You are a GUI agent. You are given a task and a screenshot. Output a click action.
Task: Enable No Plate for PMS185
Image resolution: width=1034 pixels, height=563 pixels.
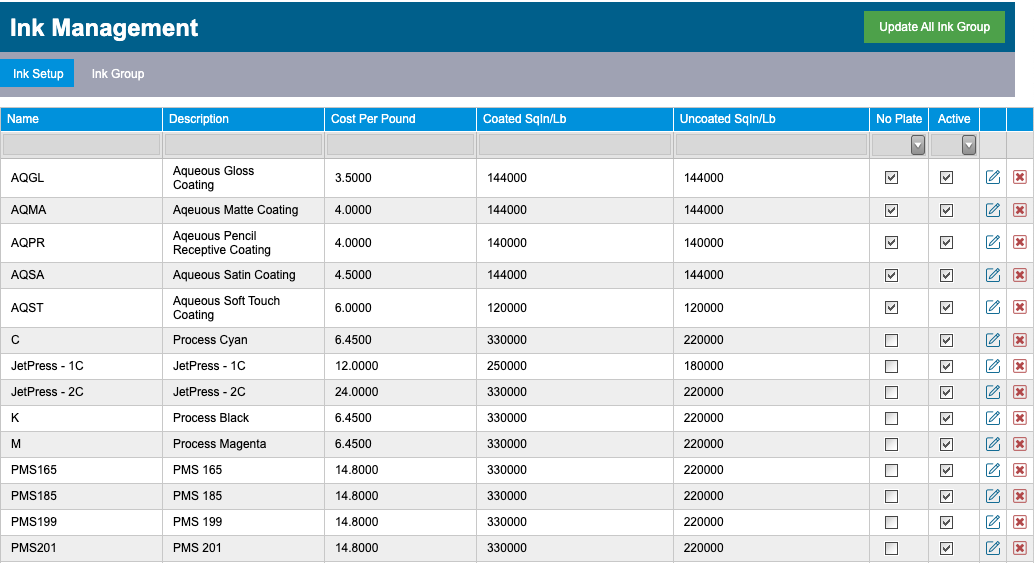pos(892,496)
